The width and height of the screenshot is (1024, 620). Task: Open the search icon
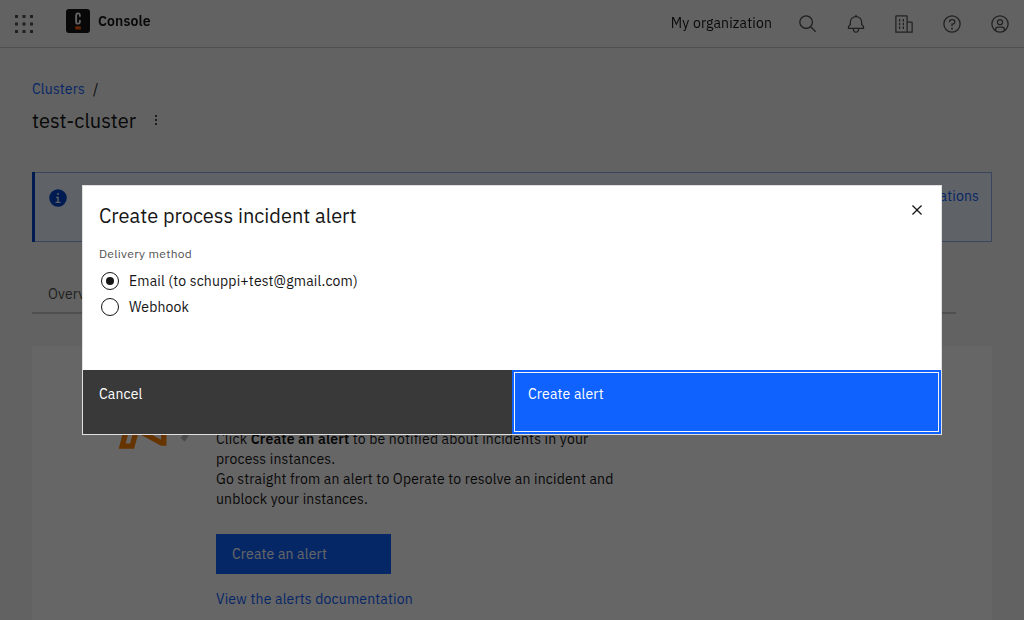(x=807, y=23)
